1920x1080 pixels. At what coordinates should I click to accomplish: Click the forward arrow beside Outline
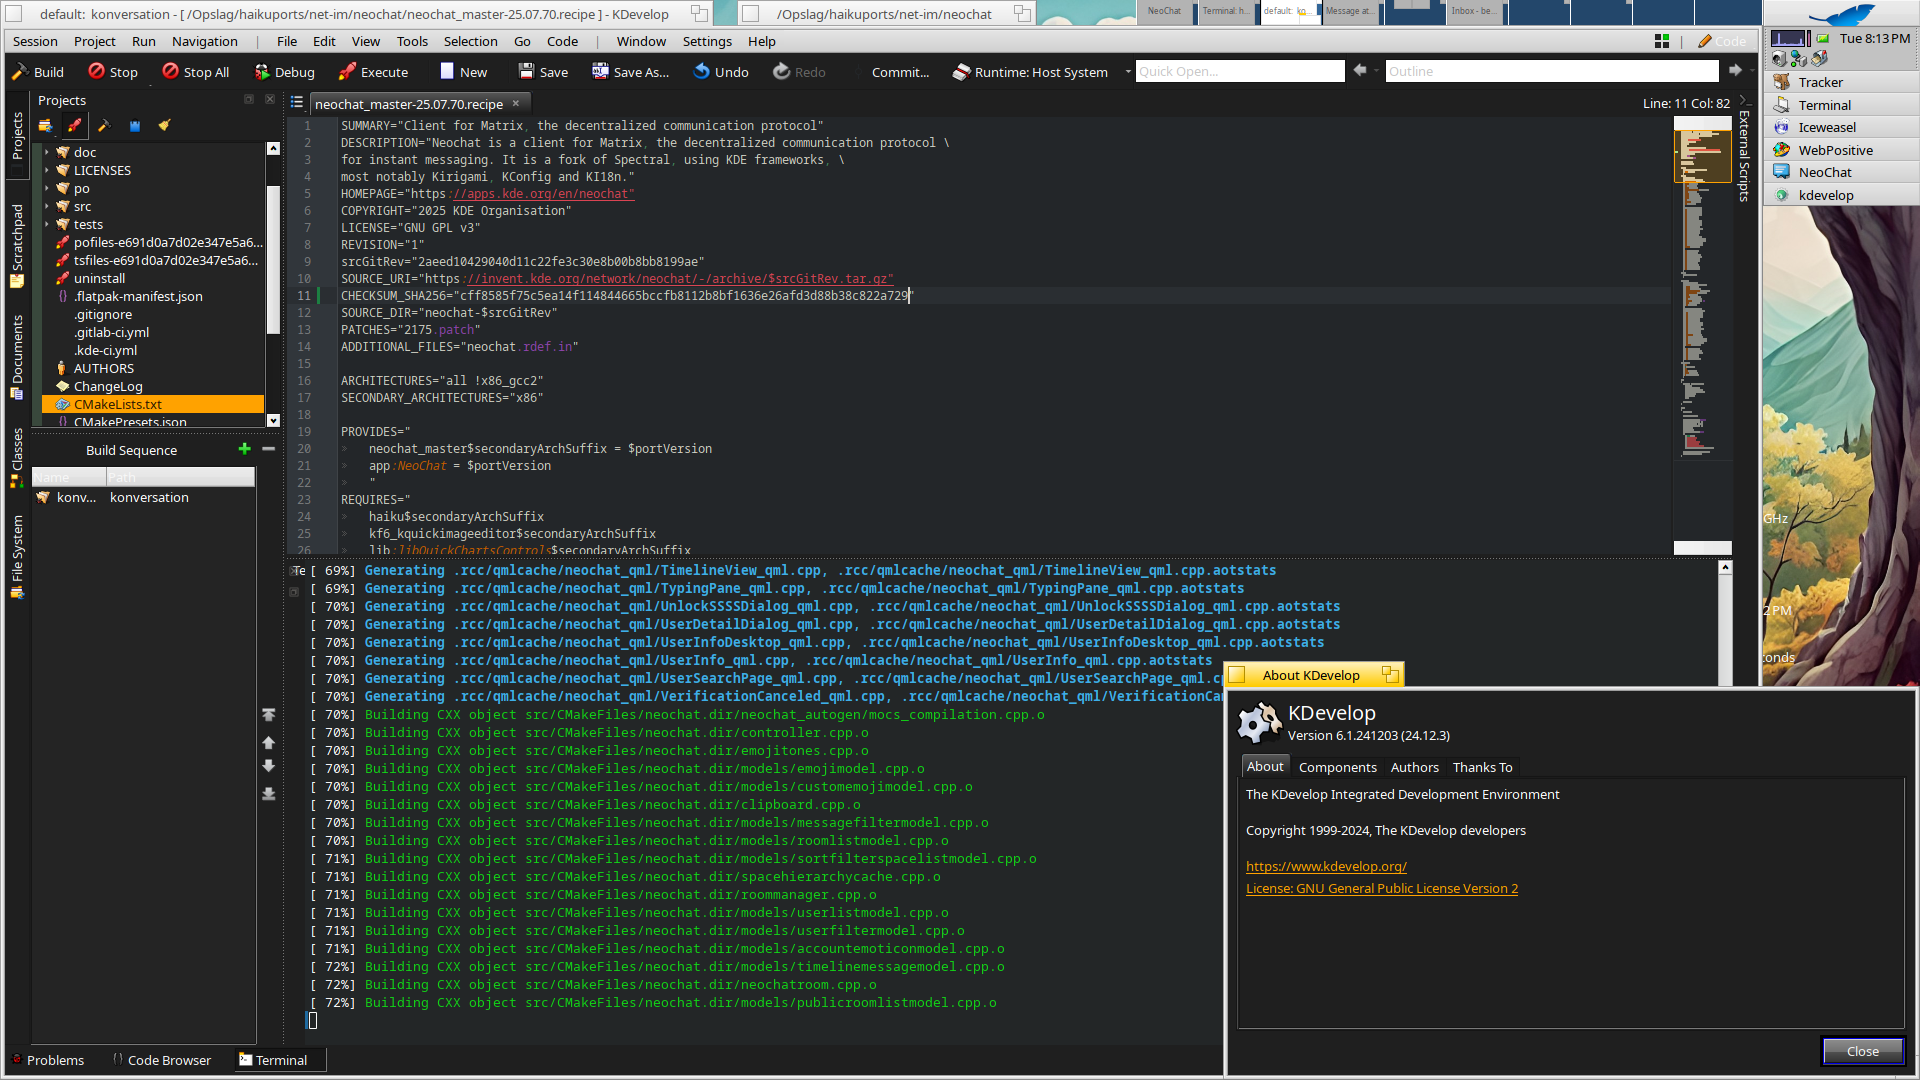[x=1735, y=70]
